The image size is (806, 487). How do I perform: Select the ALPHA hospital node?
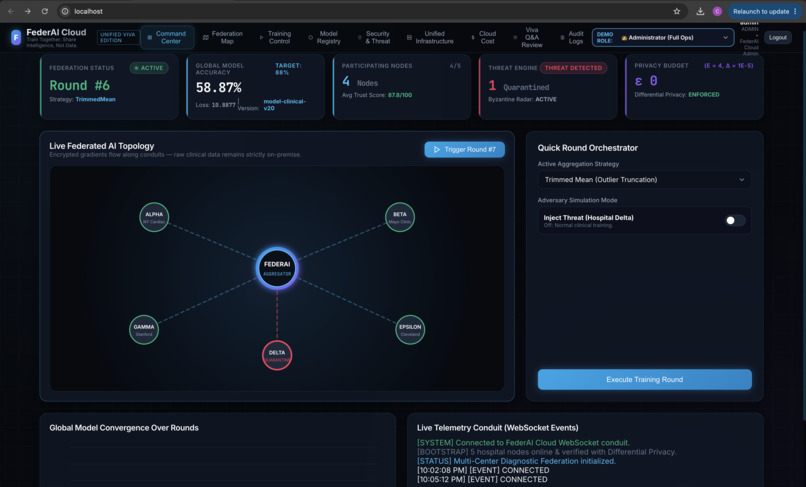[x=154, y=218]
